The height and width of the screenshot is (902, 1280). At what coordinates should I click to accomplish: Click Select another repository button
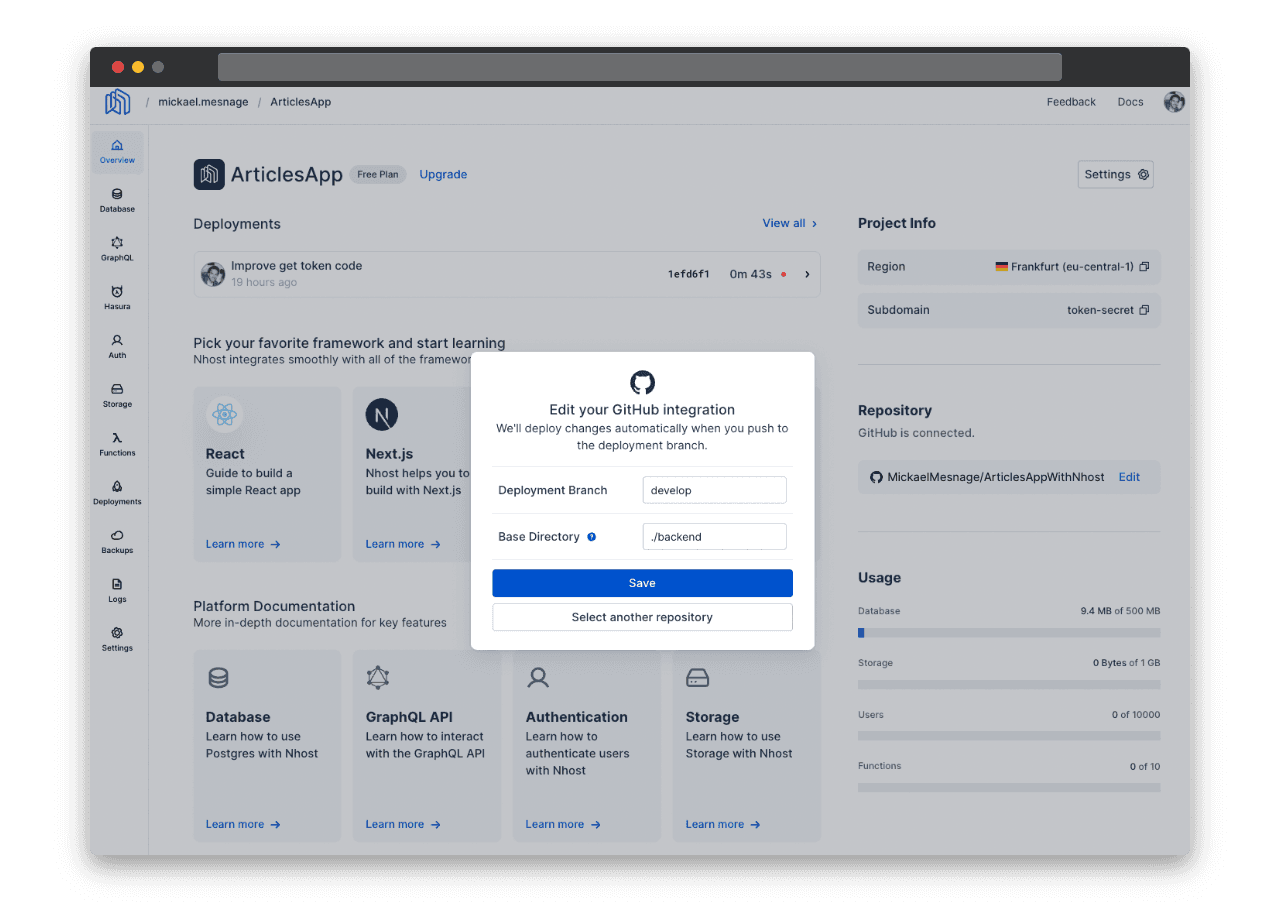tap(642, 617)
